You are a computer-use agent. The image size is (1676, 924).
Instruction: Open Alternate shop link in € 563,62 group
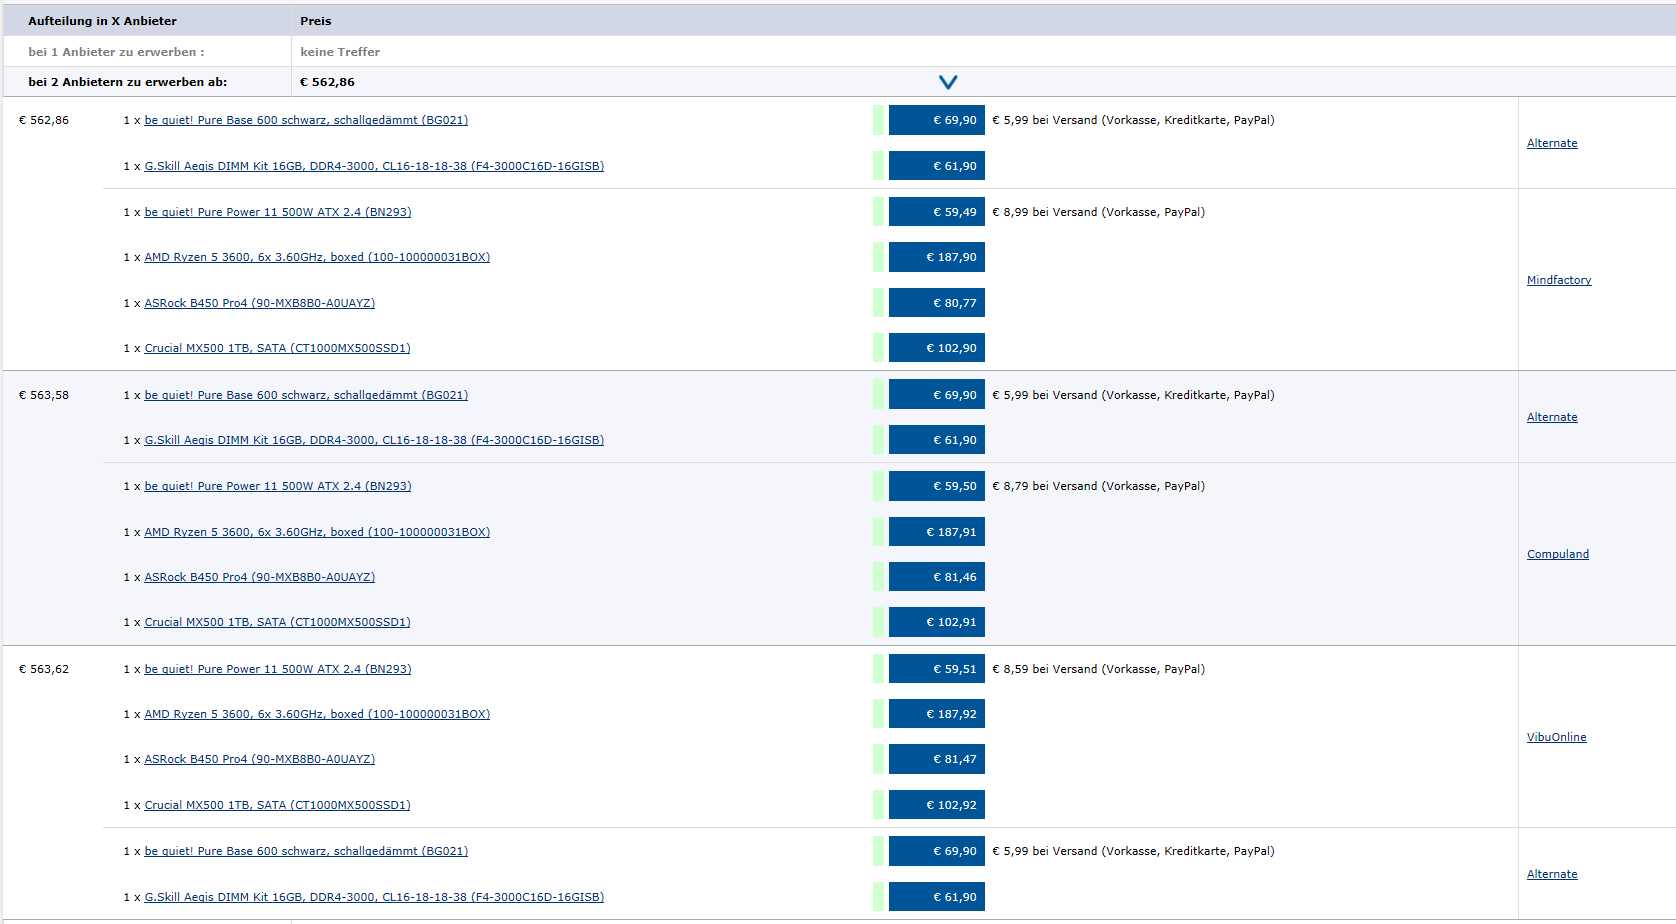[1552, 874]
